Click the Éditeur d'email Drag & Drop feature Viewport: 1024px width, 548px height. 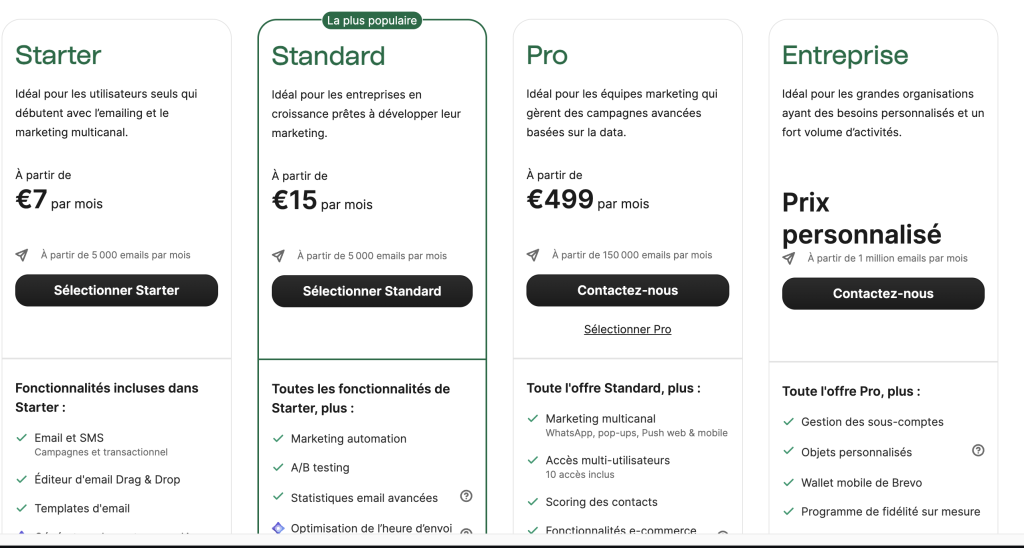107,479
